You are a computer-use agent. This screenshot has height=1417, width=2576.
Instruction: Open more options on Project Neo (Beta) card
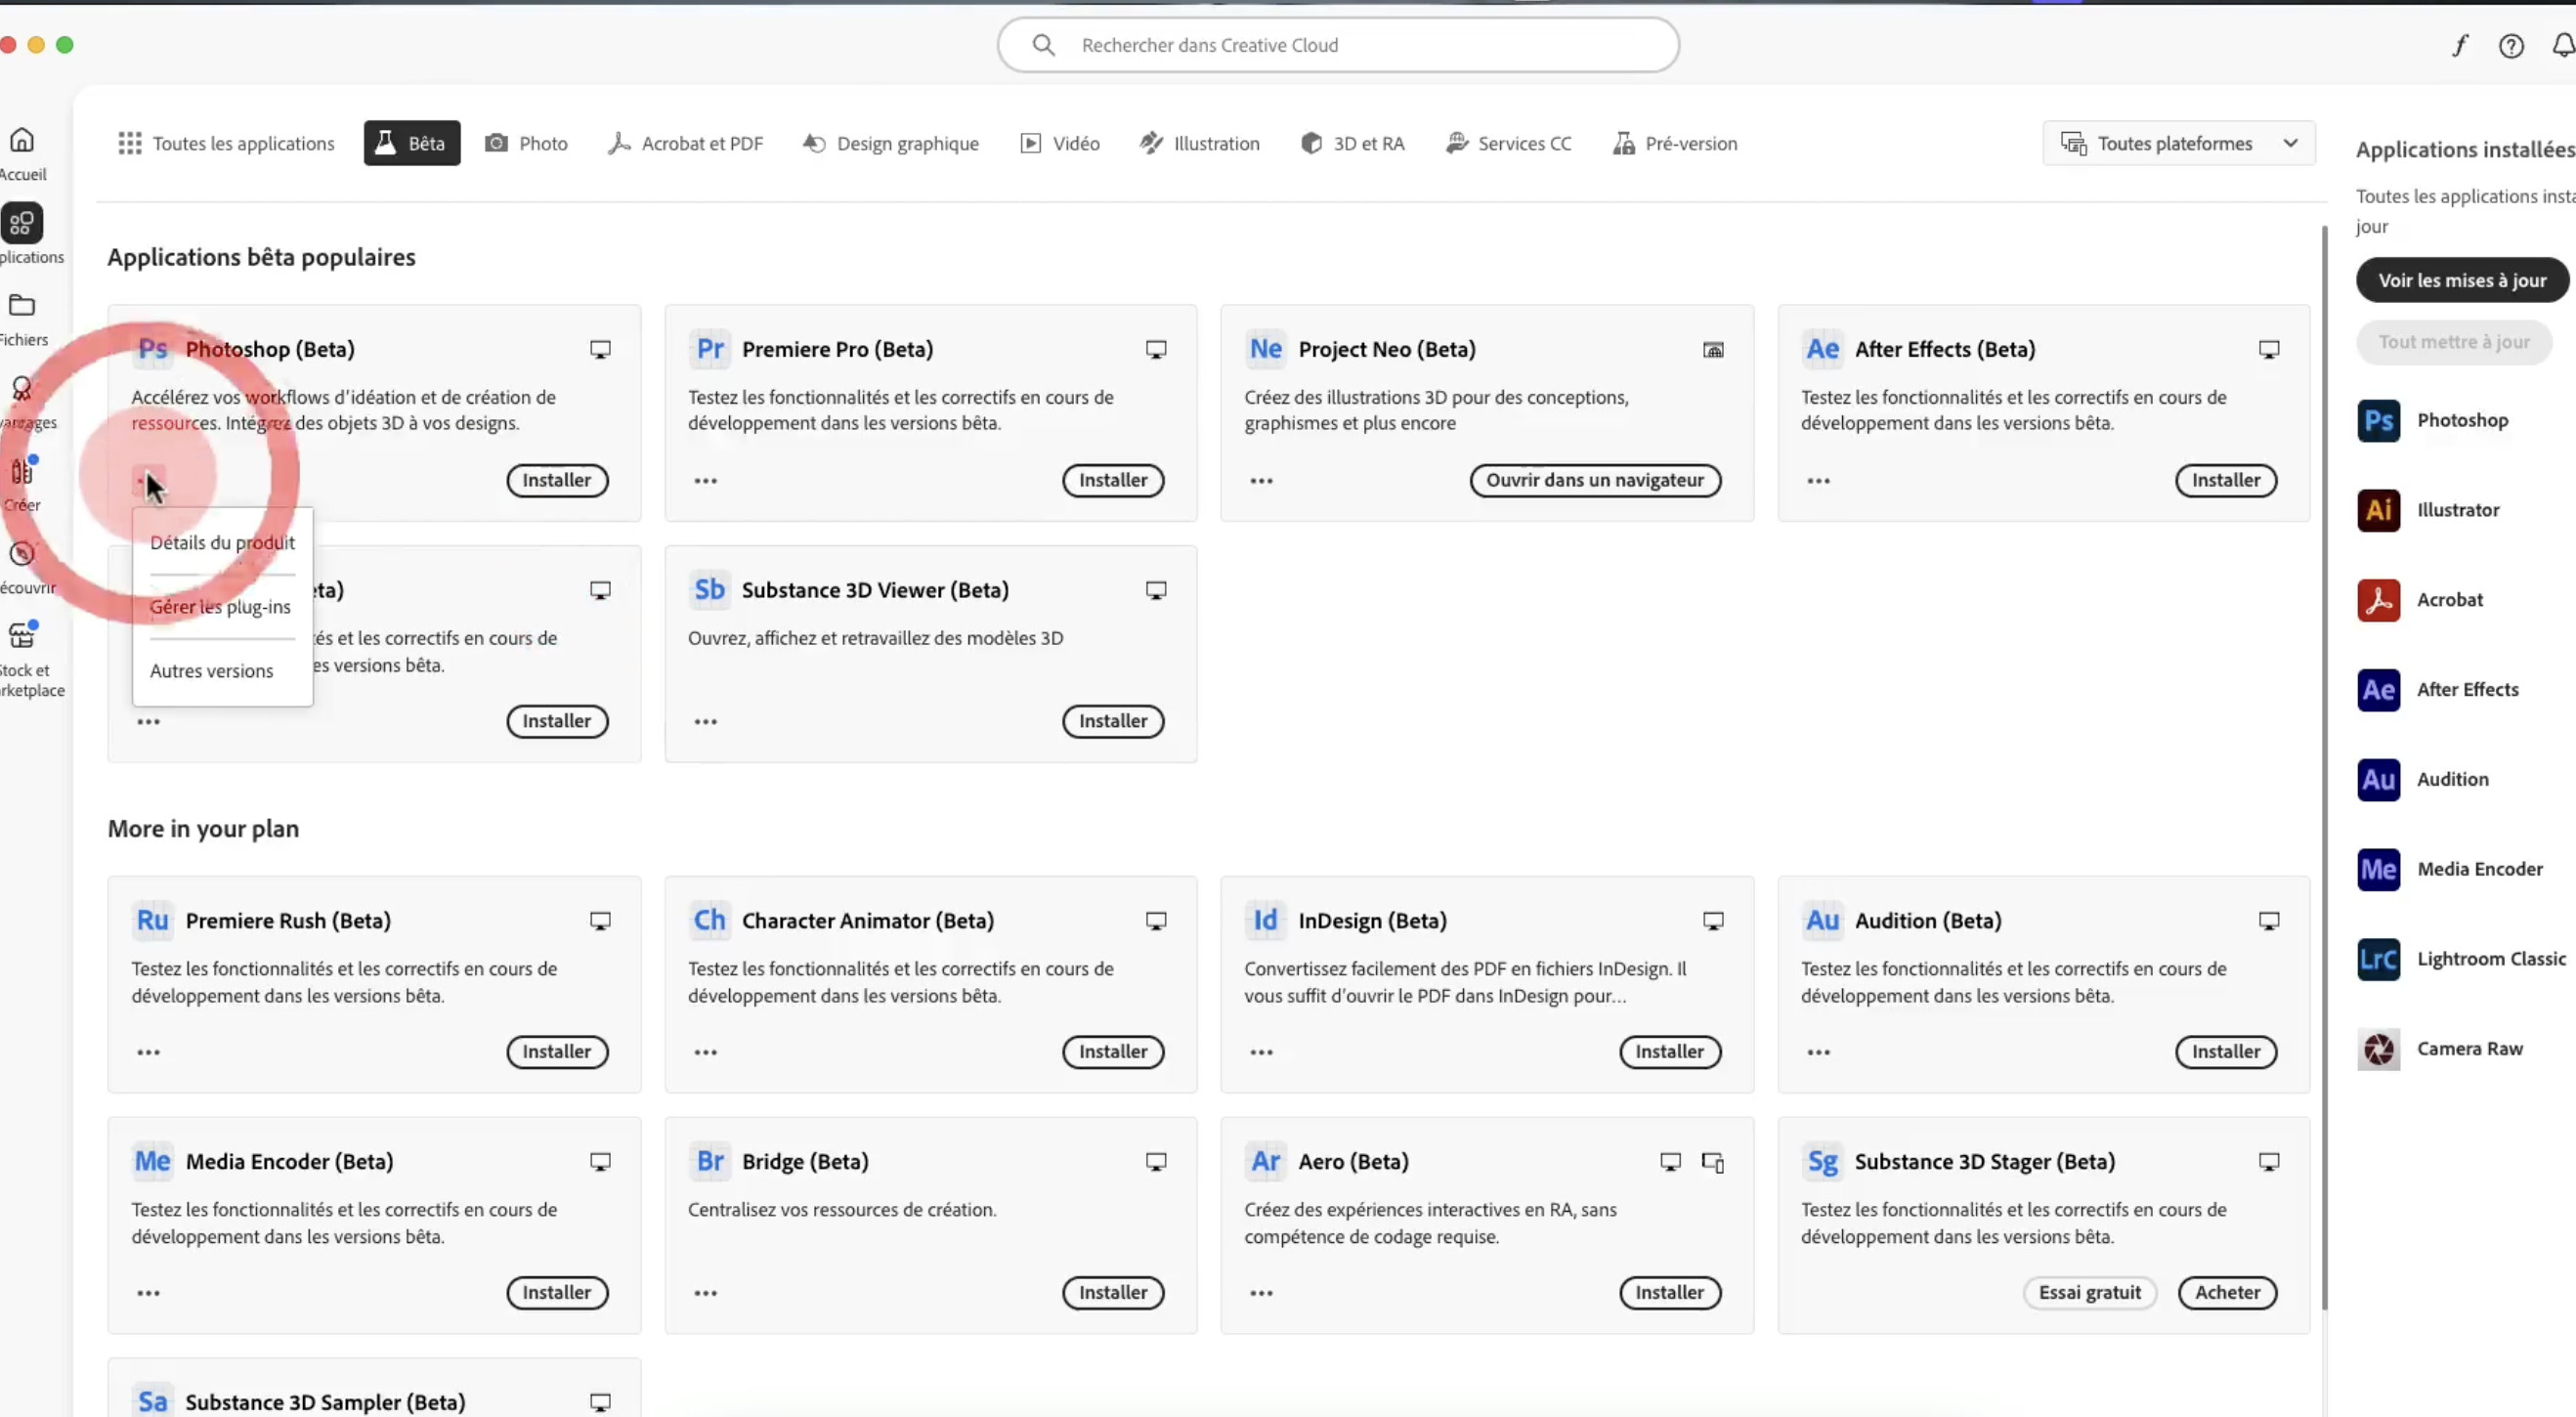[1261, 481]
